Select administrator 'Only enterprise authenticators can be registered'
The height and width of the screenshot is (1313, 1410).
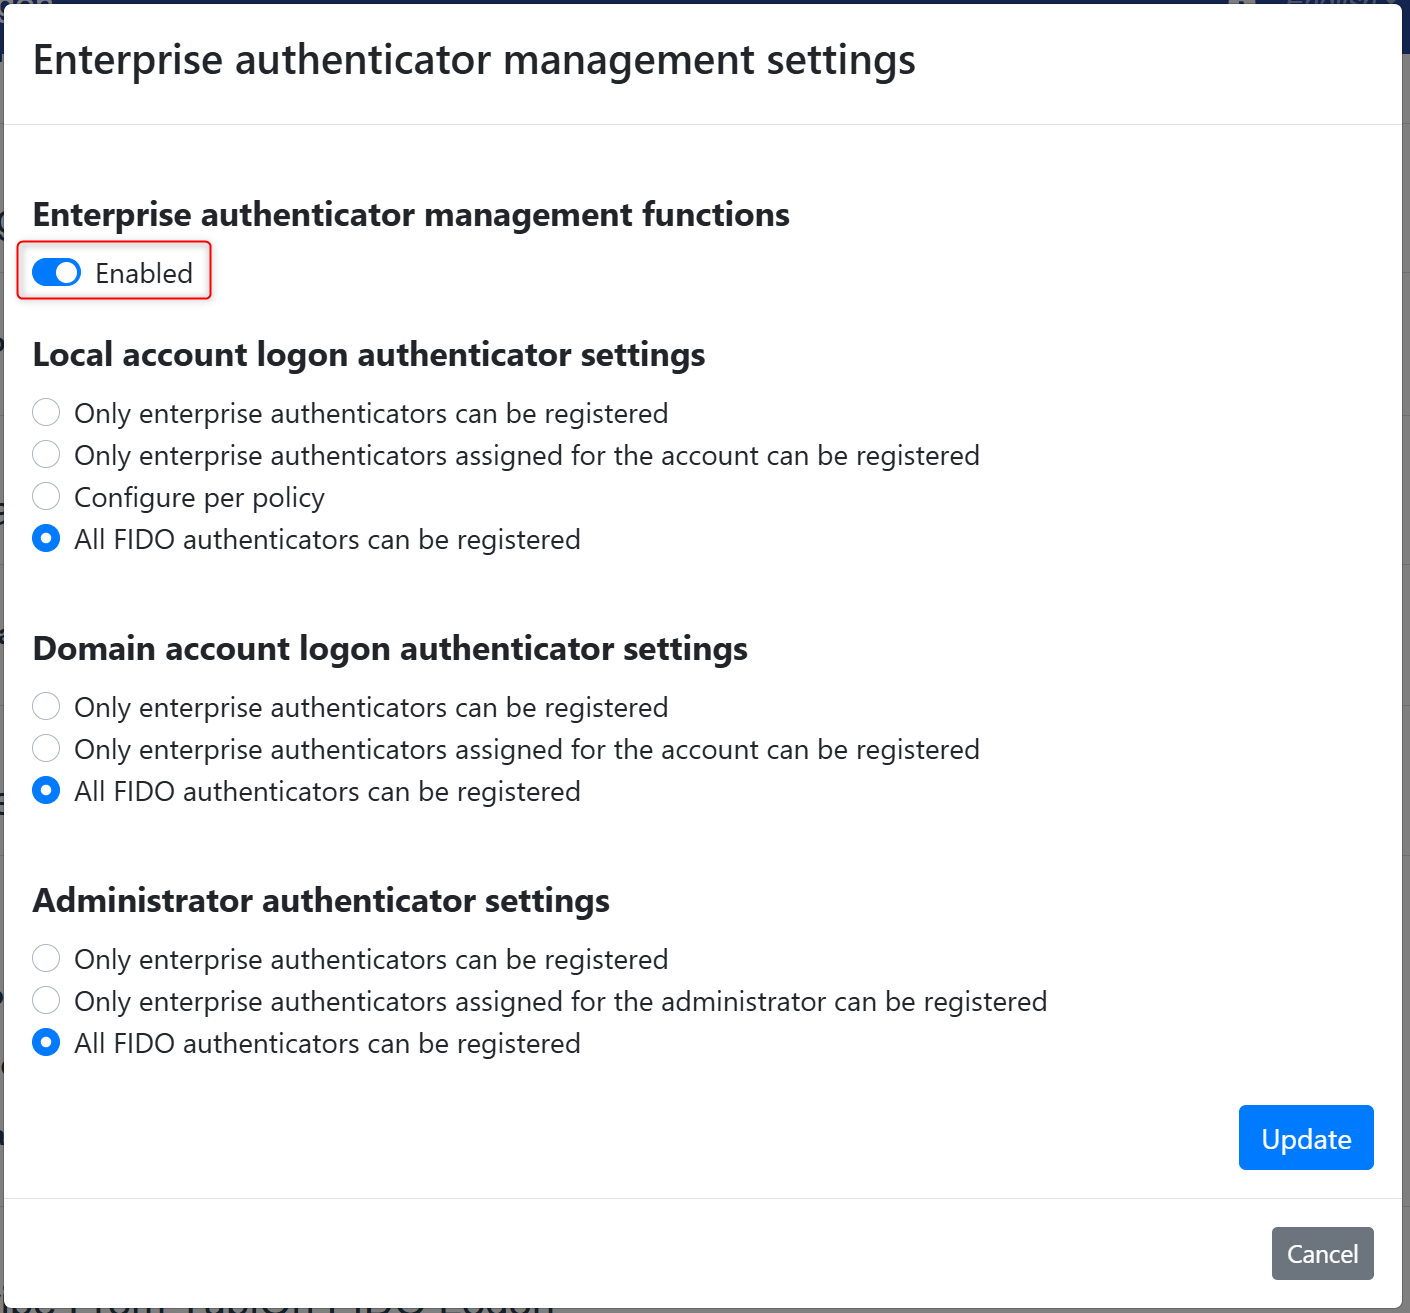tap(46, 958)
